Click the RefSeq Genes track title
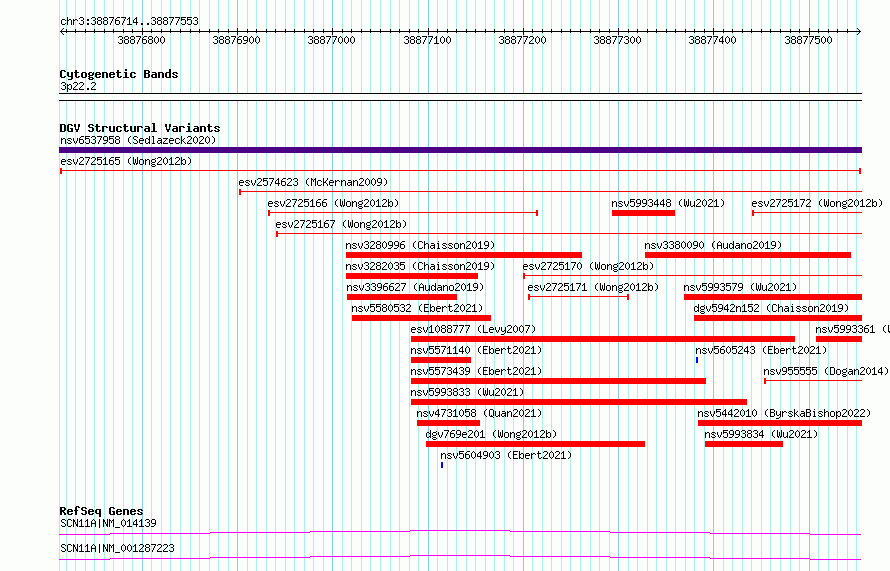Viewport: 890px width, 571px height. pos(101,511)
